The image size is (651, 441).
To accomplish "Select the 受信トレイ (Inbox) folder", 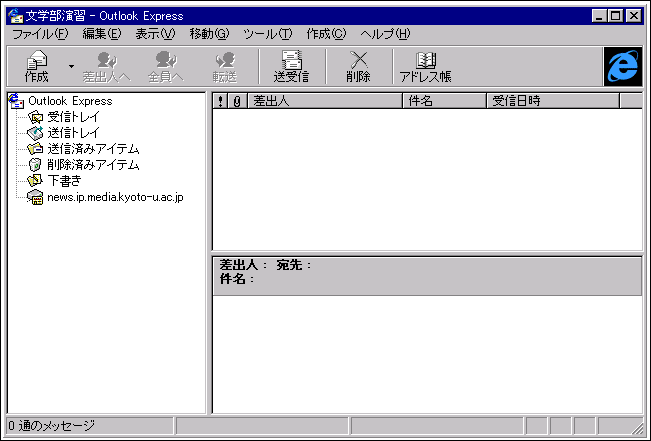I will tap(73, 117).
